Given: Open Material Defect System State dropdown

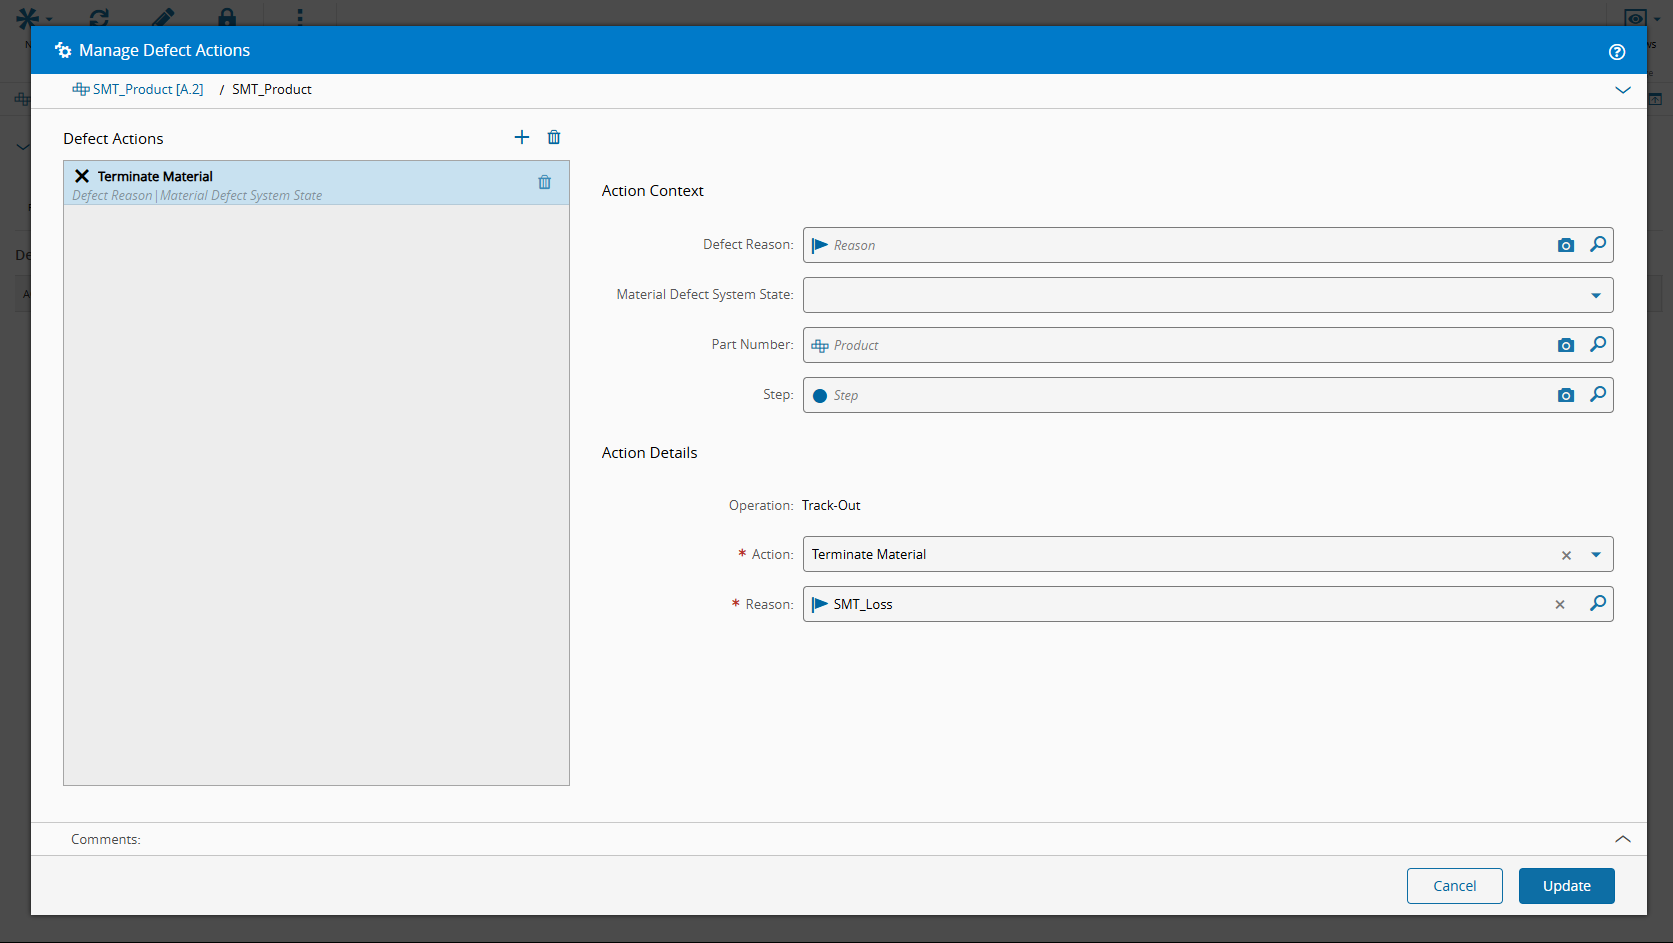Looking at the screenshot, I should coord(1595,295).
